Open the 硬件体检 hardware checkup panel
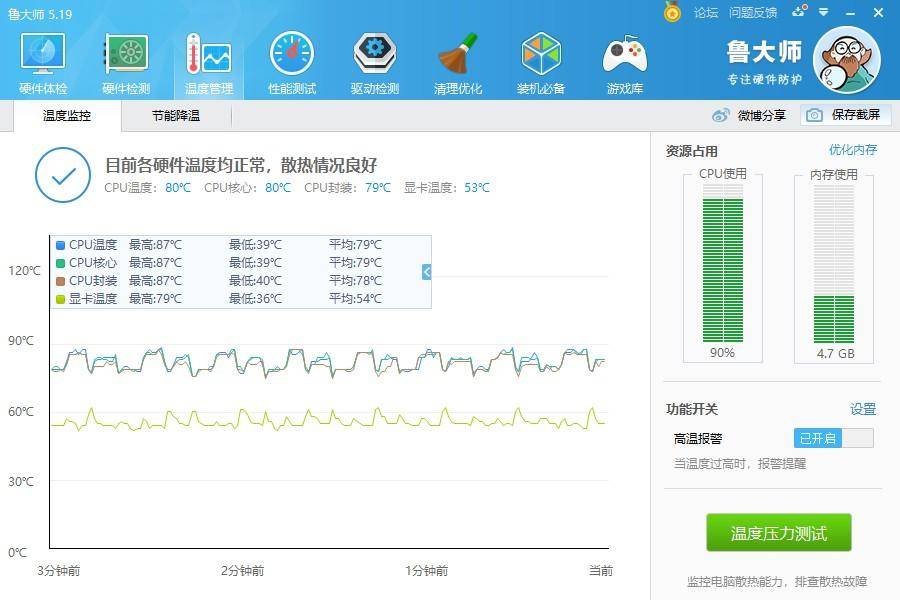Screen dimensions: 900x600 (x=41, y=62)
